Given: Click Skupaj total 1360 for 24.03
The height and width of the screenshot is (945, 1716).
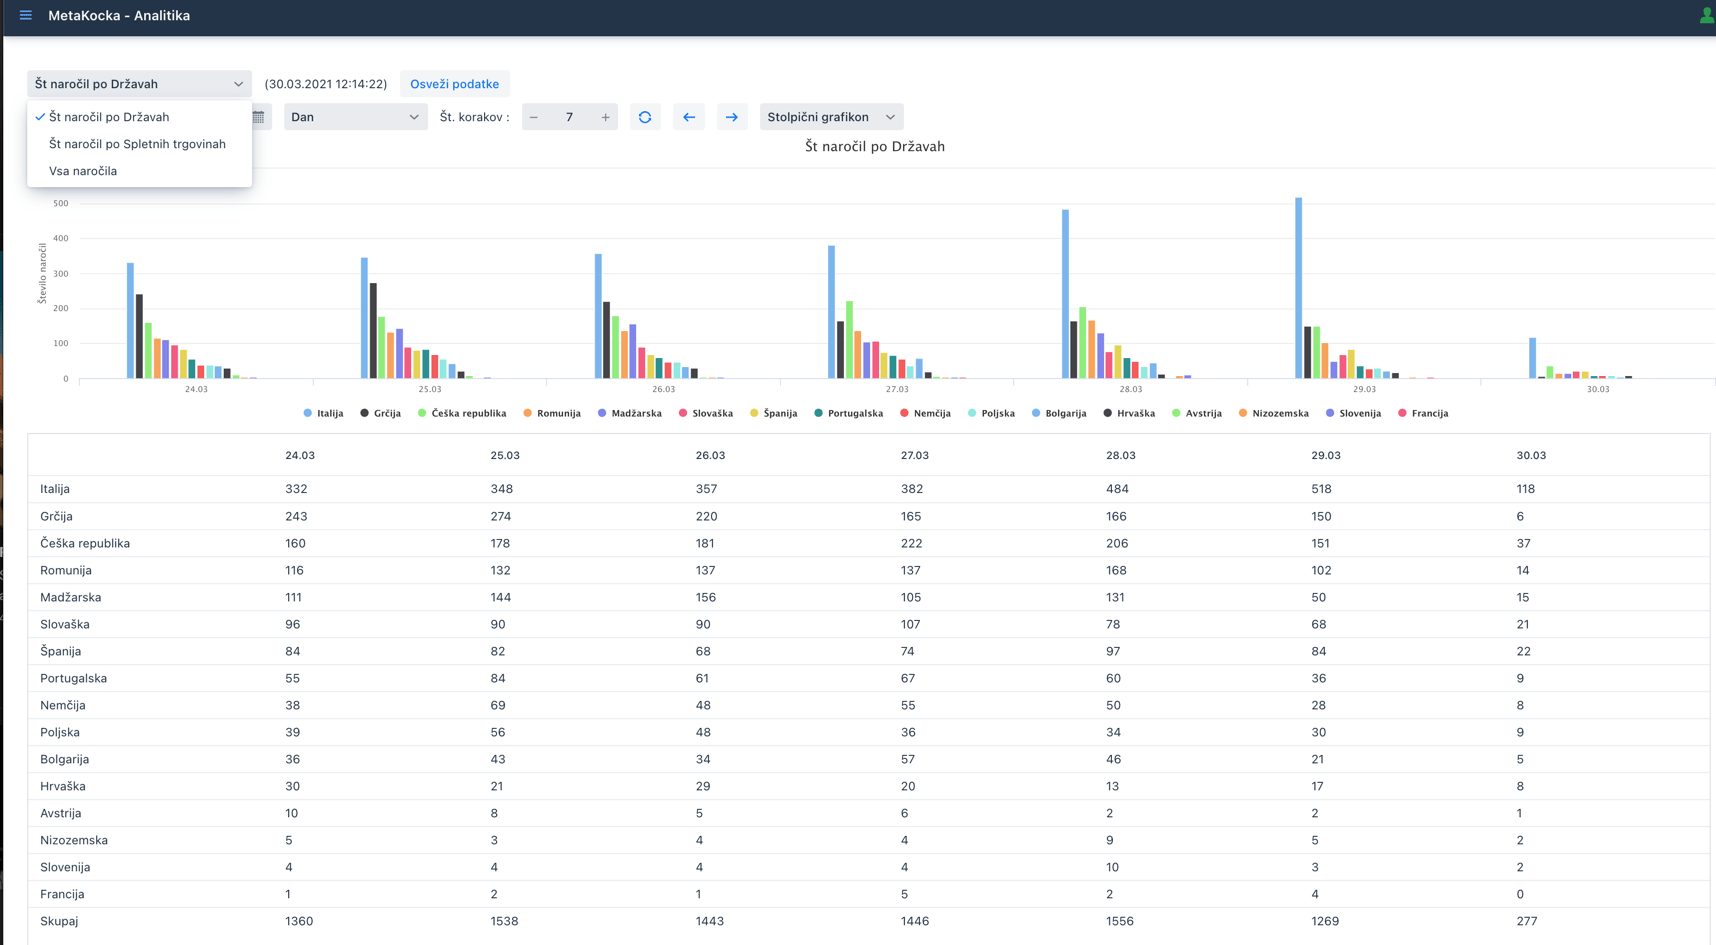Looking at the screenshot, I should point(299,921).
